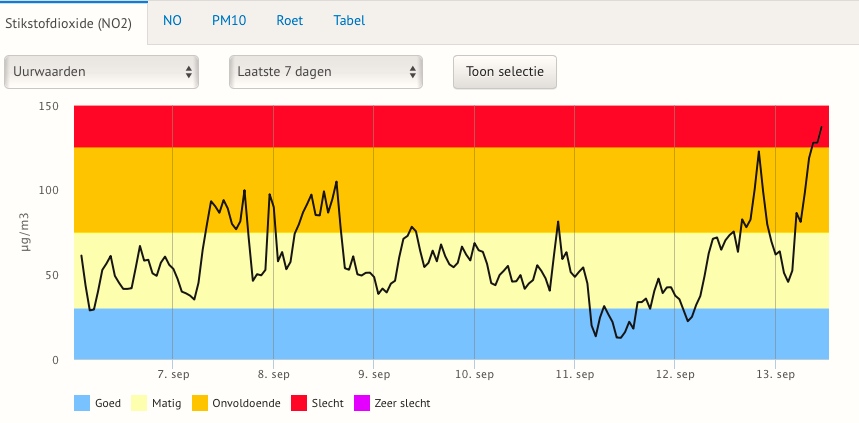Screen dimensions: 859x423
Task: Click the 13. sep axis label
Action: (x=775, y=375)
